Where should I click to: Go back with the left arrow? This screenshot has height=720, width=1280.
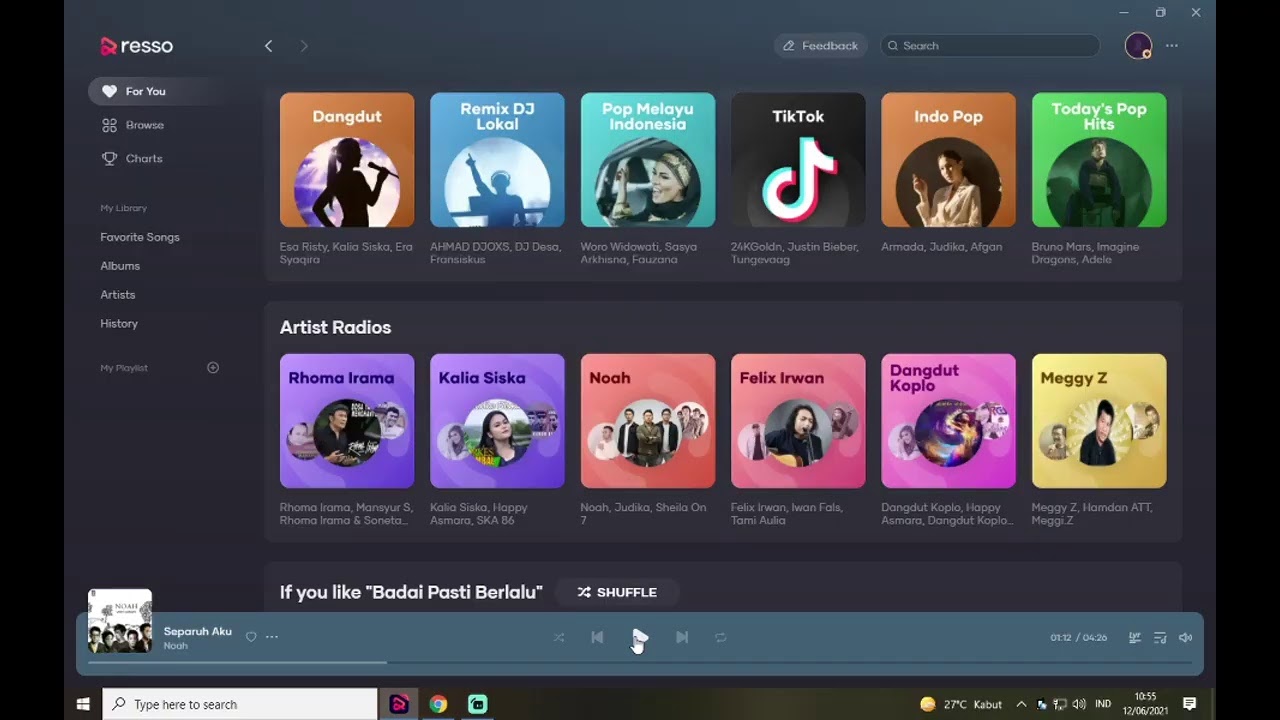[x=268, y=46]
